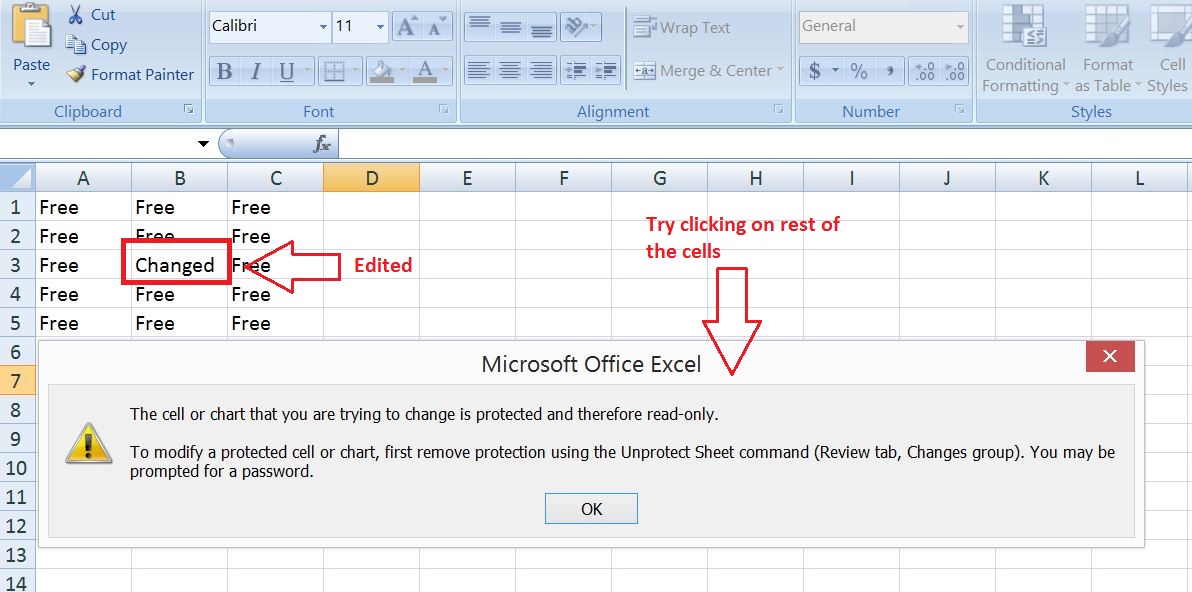Select column H header
1192x592 pixels.
click(756, 179)
